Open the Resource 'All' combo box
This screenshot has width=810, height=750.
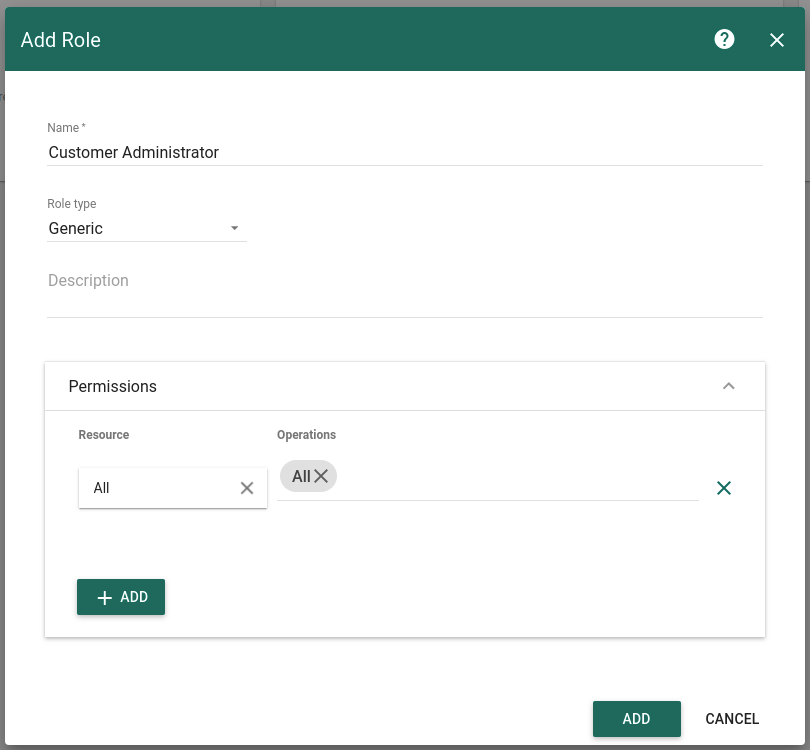coord(160,488)
